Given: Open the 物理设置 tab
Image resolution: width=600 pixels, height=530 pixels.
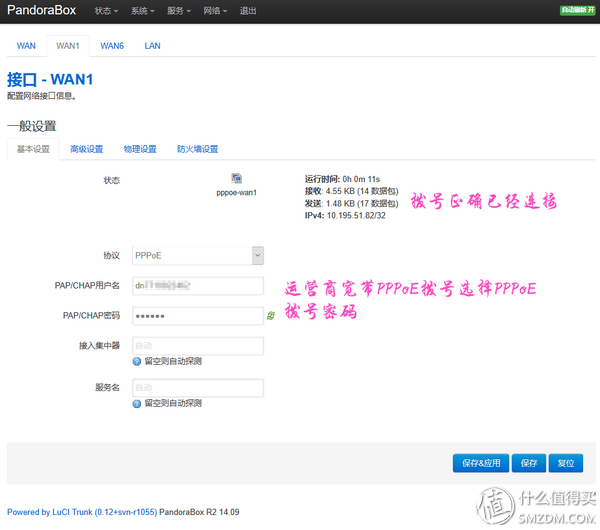Looking at the screenshot, I should (140, 149).
